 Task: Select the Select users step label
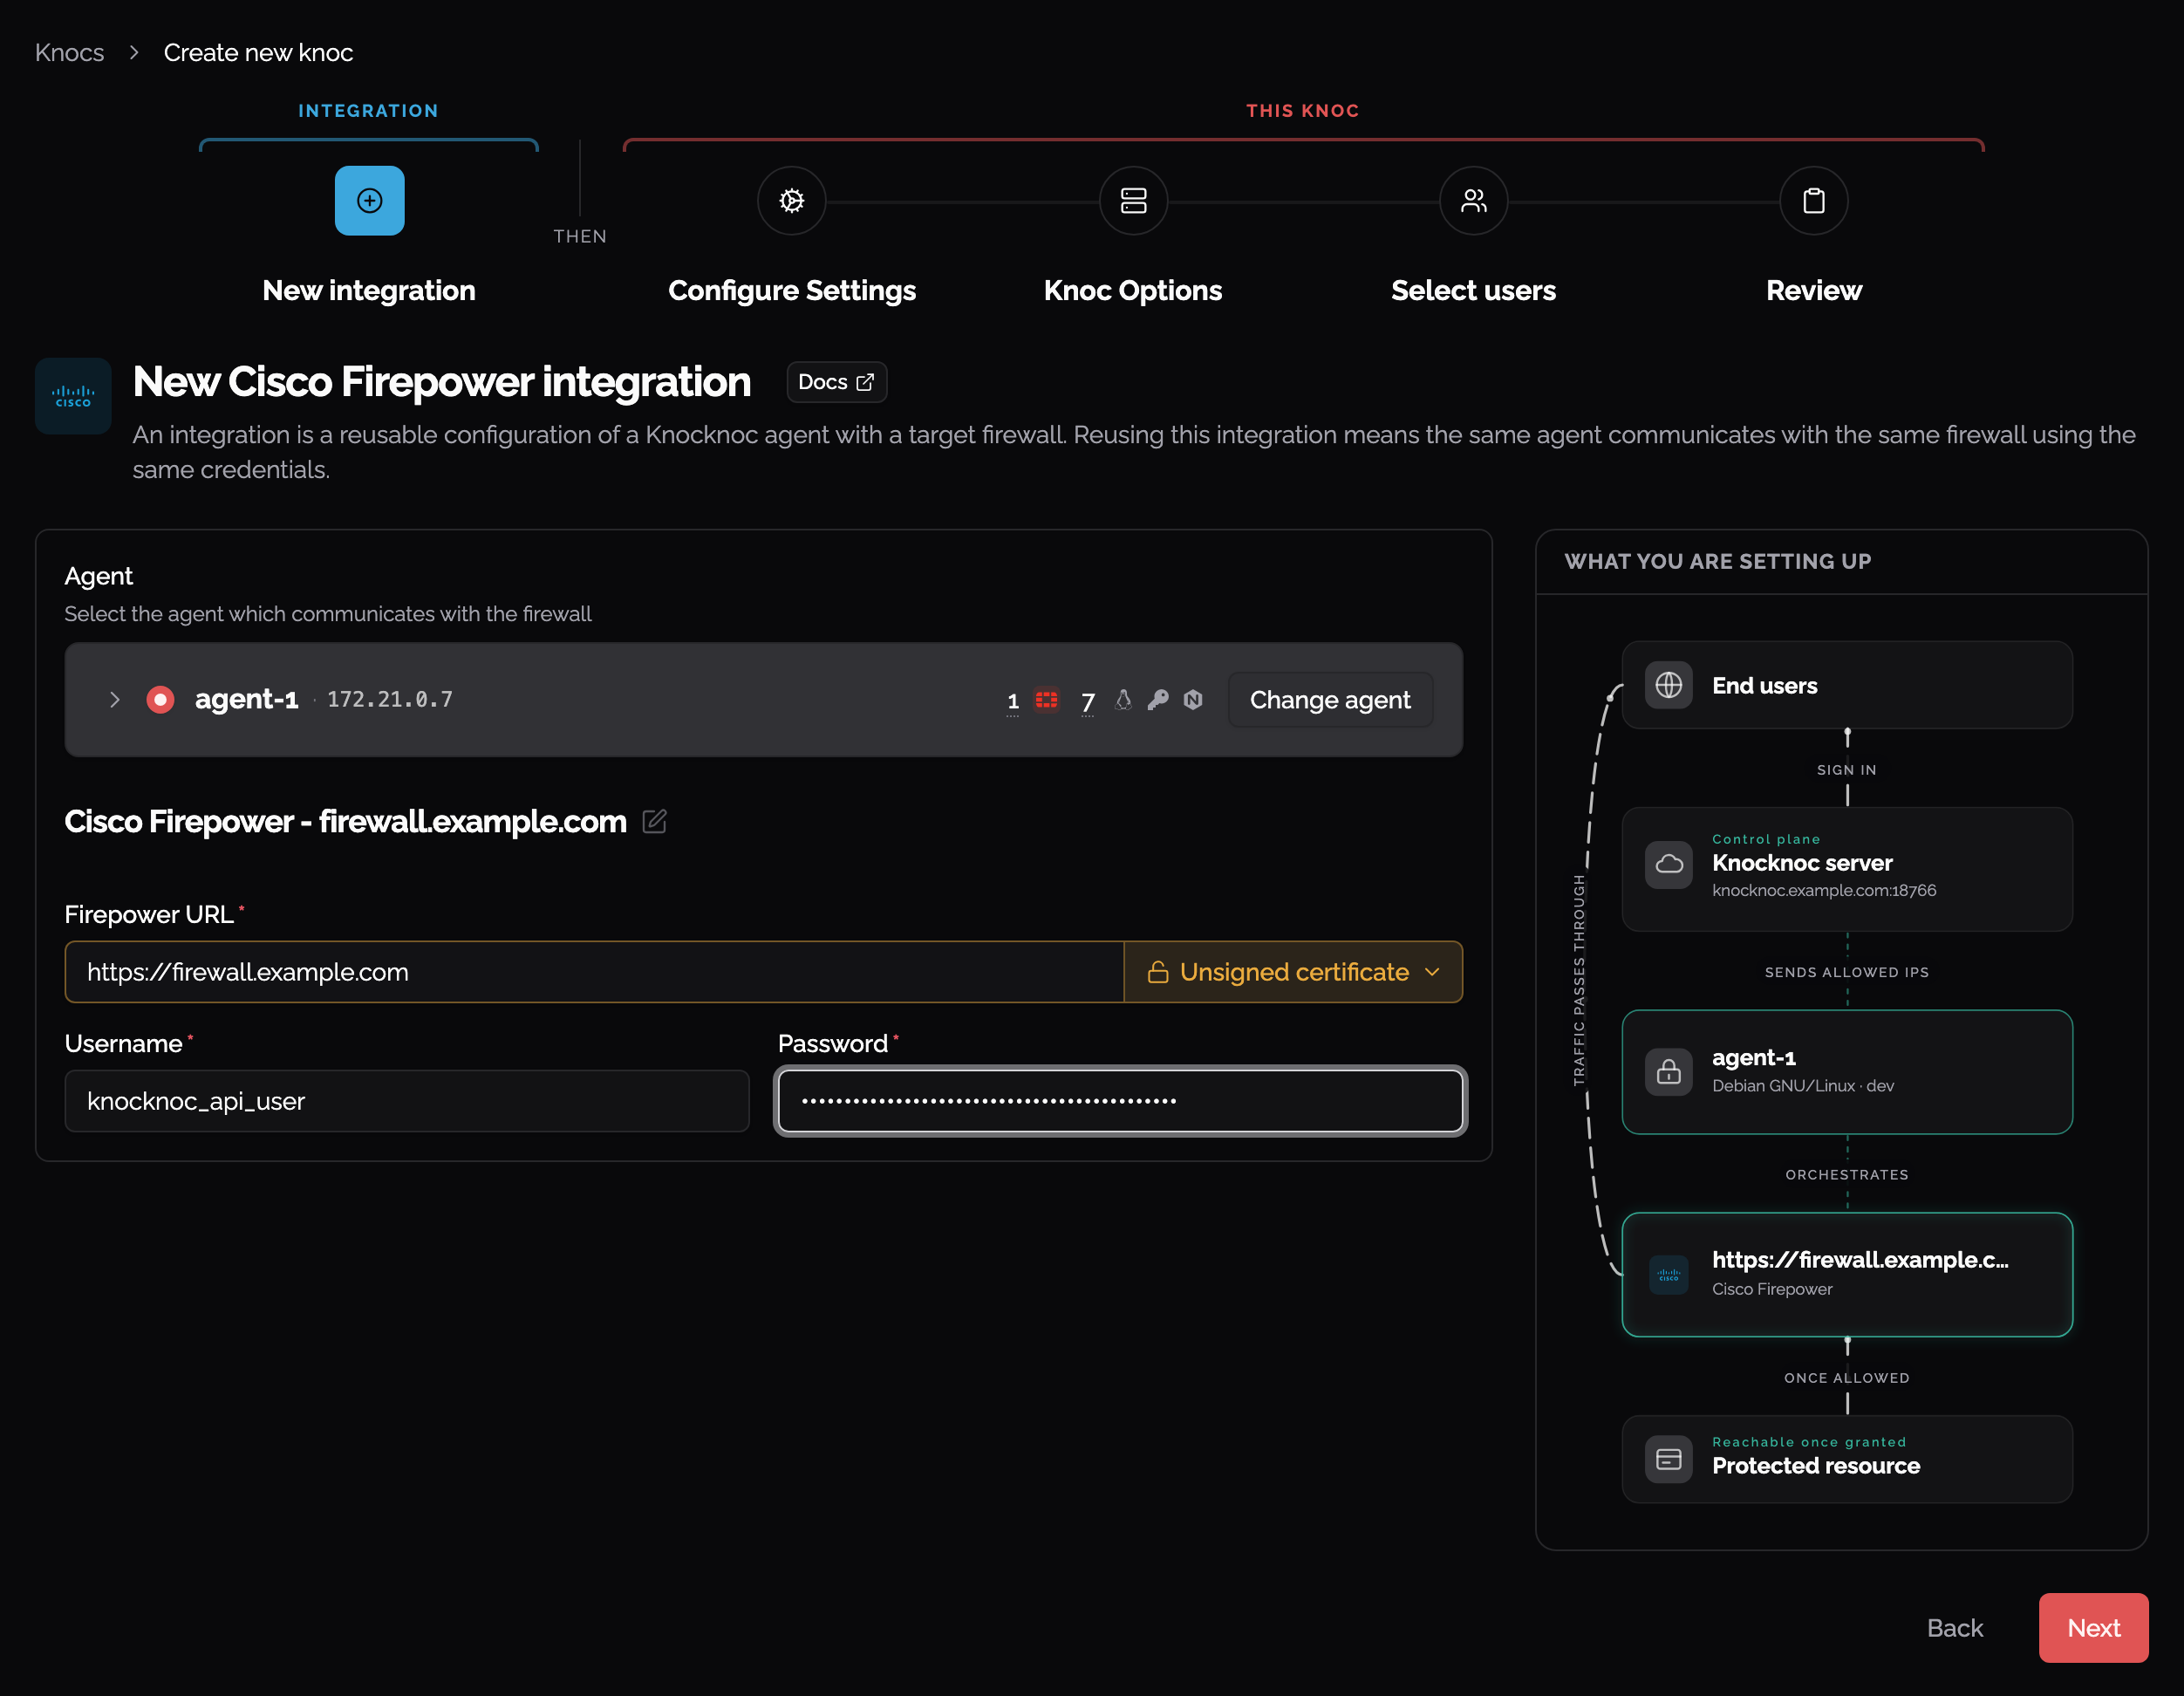tap(1473, 290)
